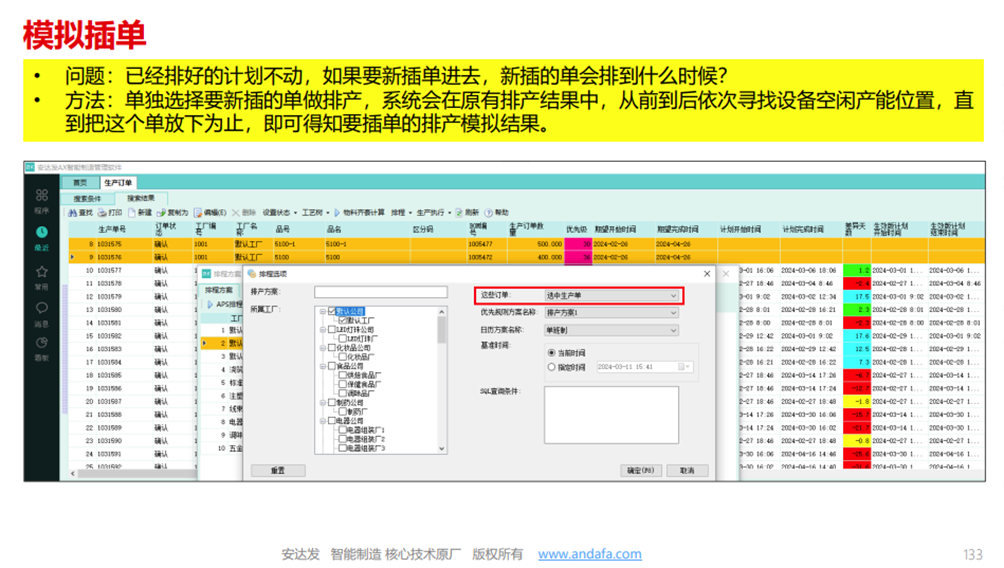Switch to the 生产订单 tab
The width and height of the screenshot is (1004, 568).
click(118, 183)
